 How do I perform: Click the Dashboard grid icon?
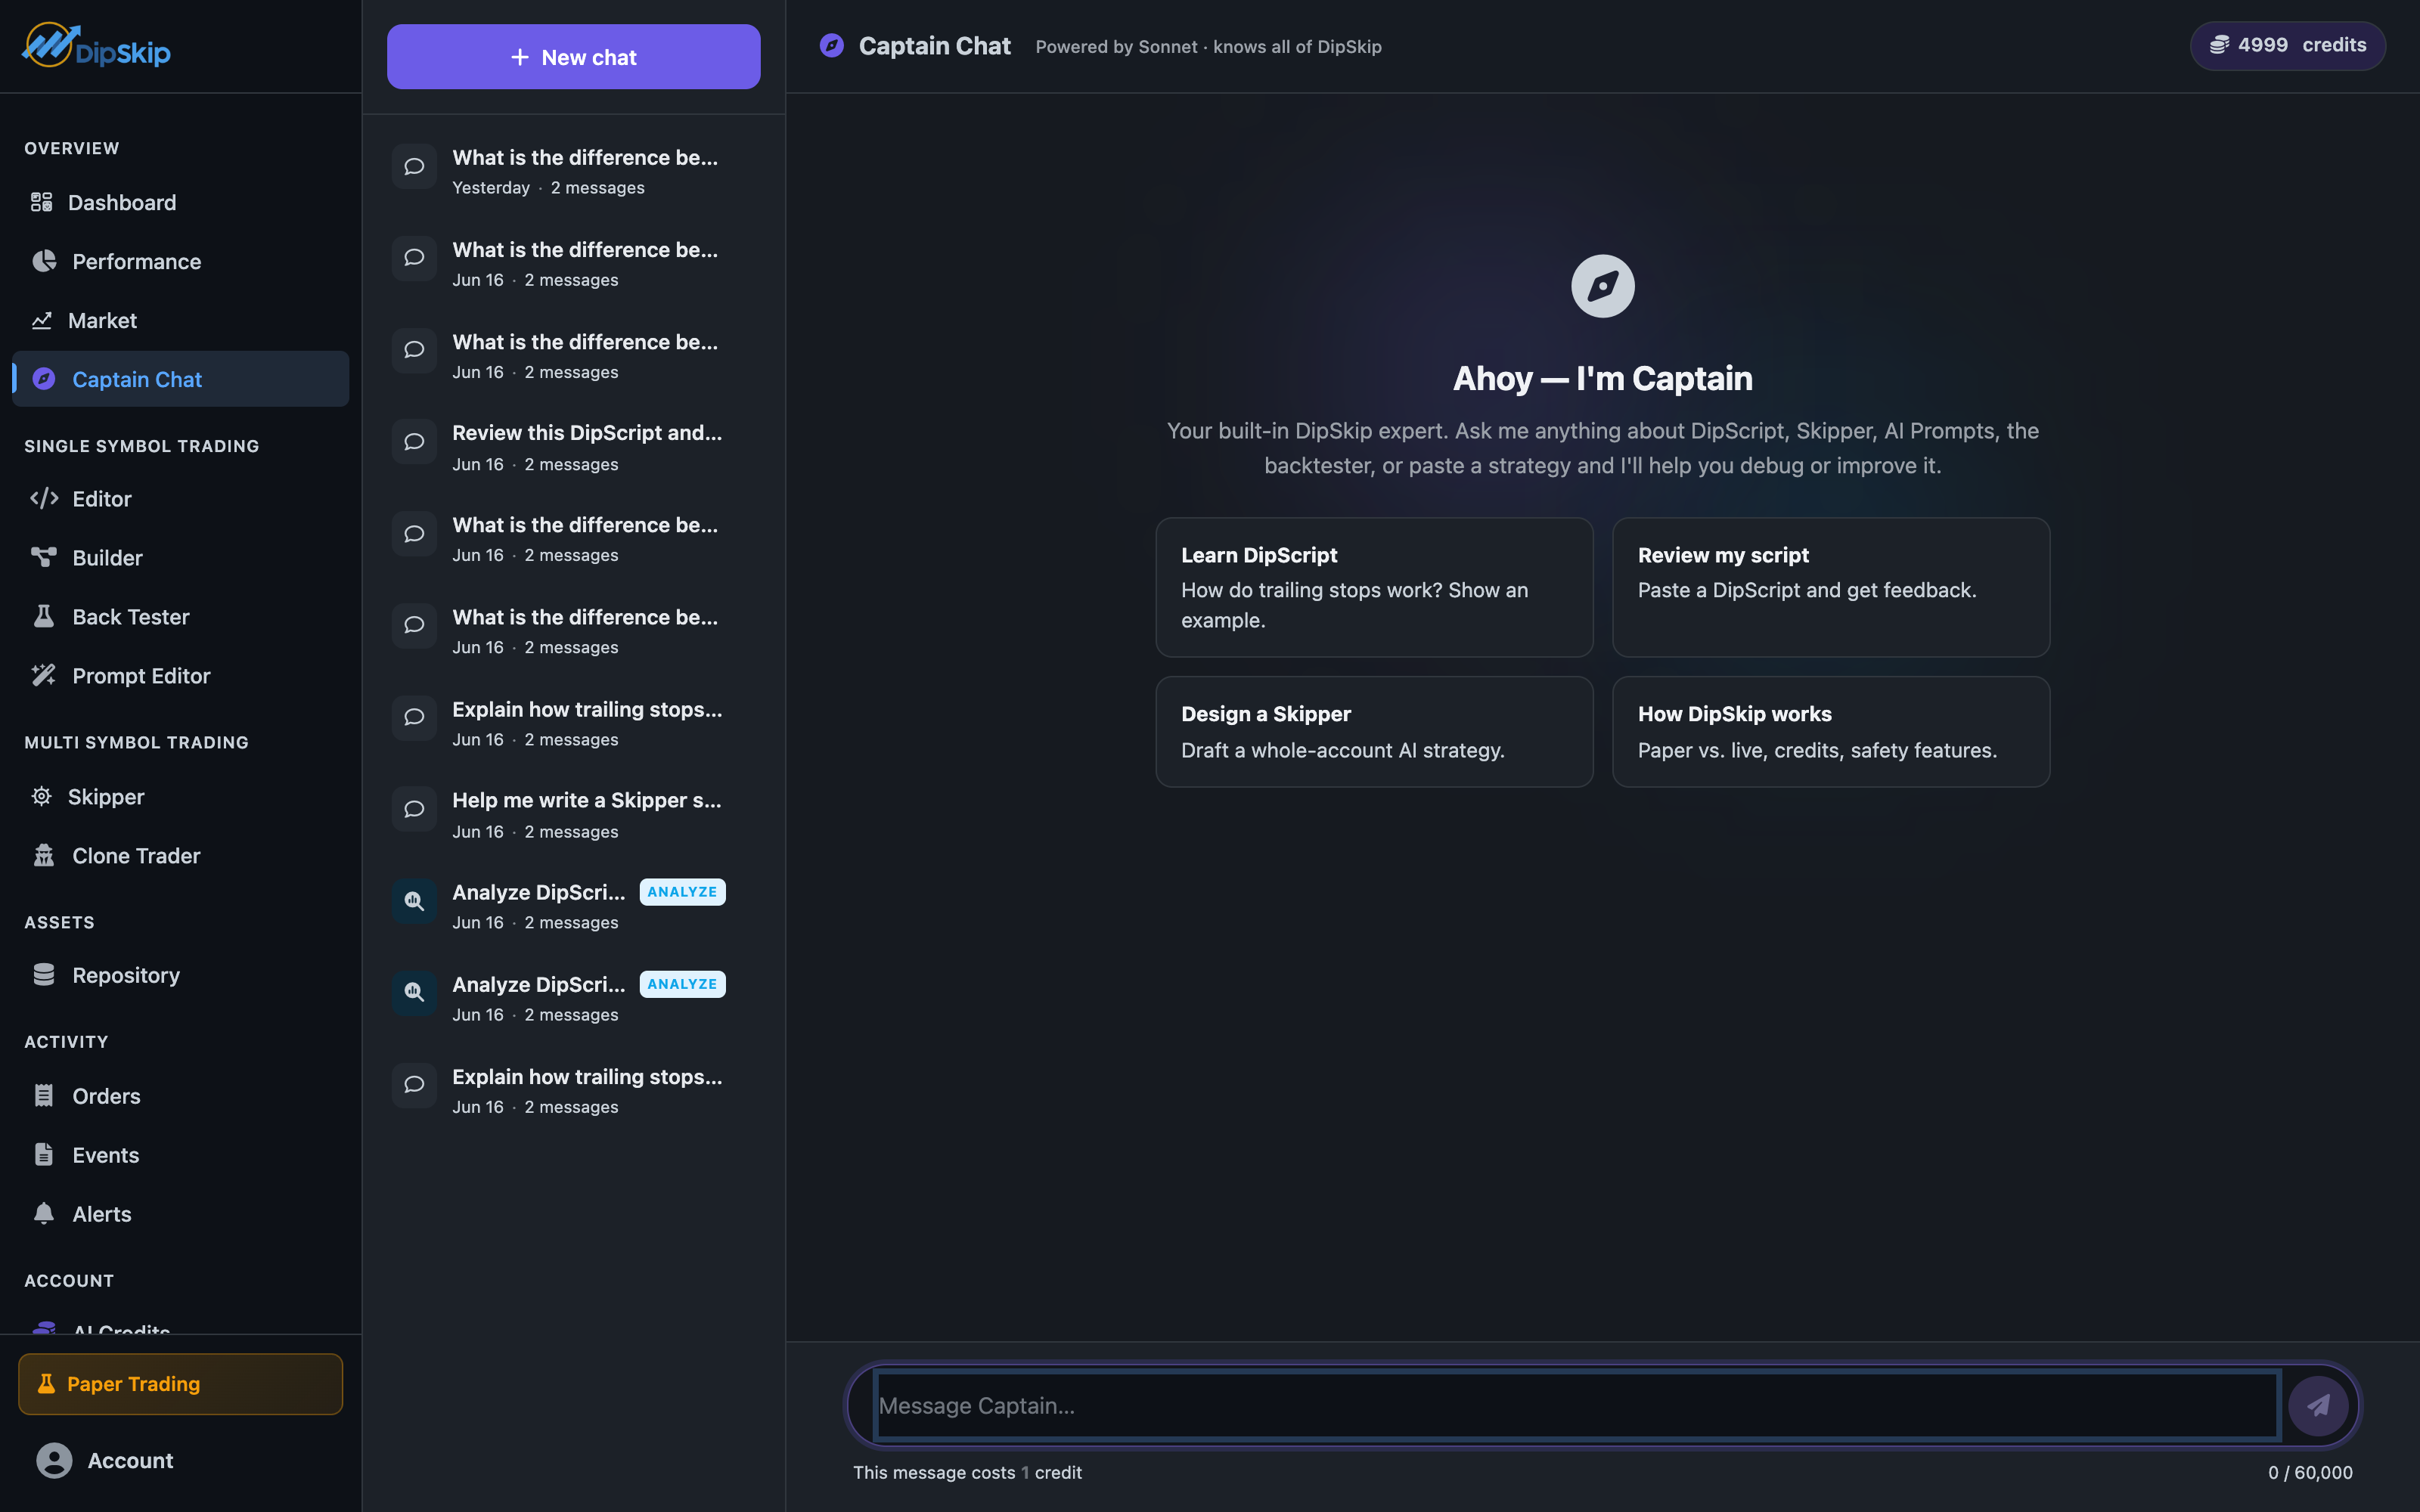pos(41,203)
